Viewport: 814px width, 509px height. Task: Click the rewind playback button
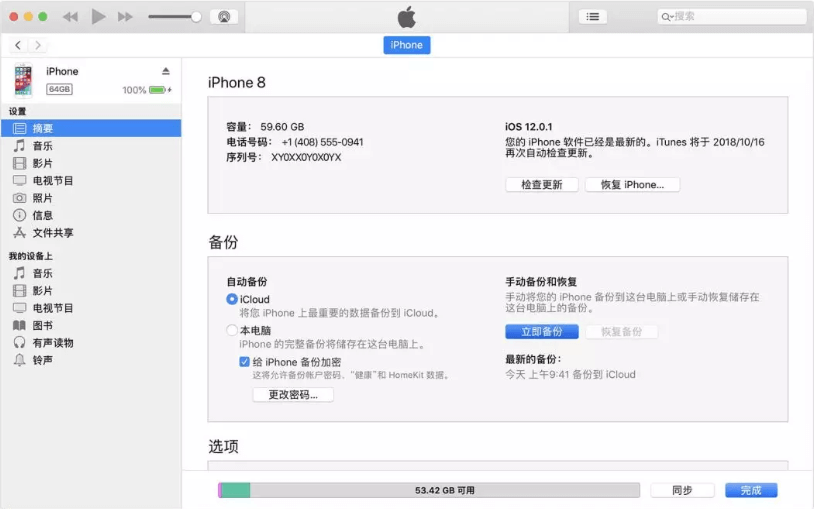[70, 17]
